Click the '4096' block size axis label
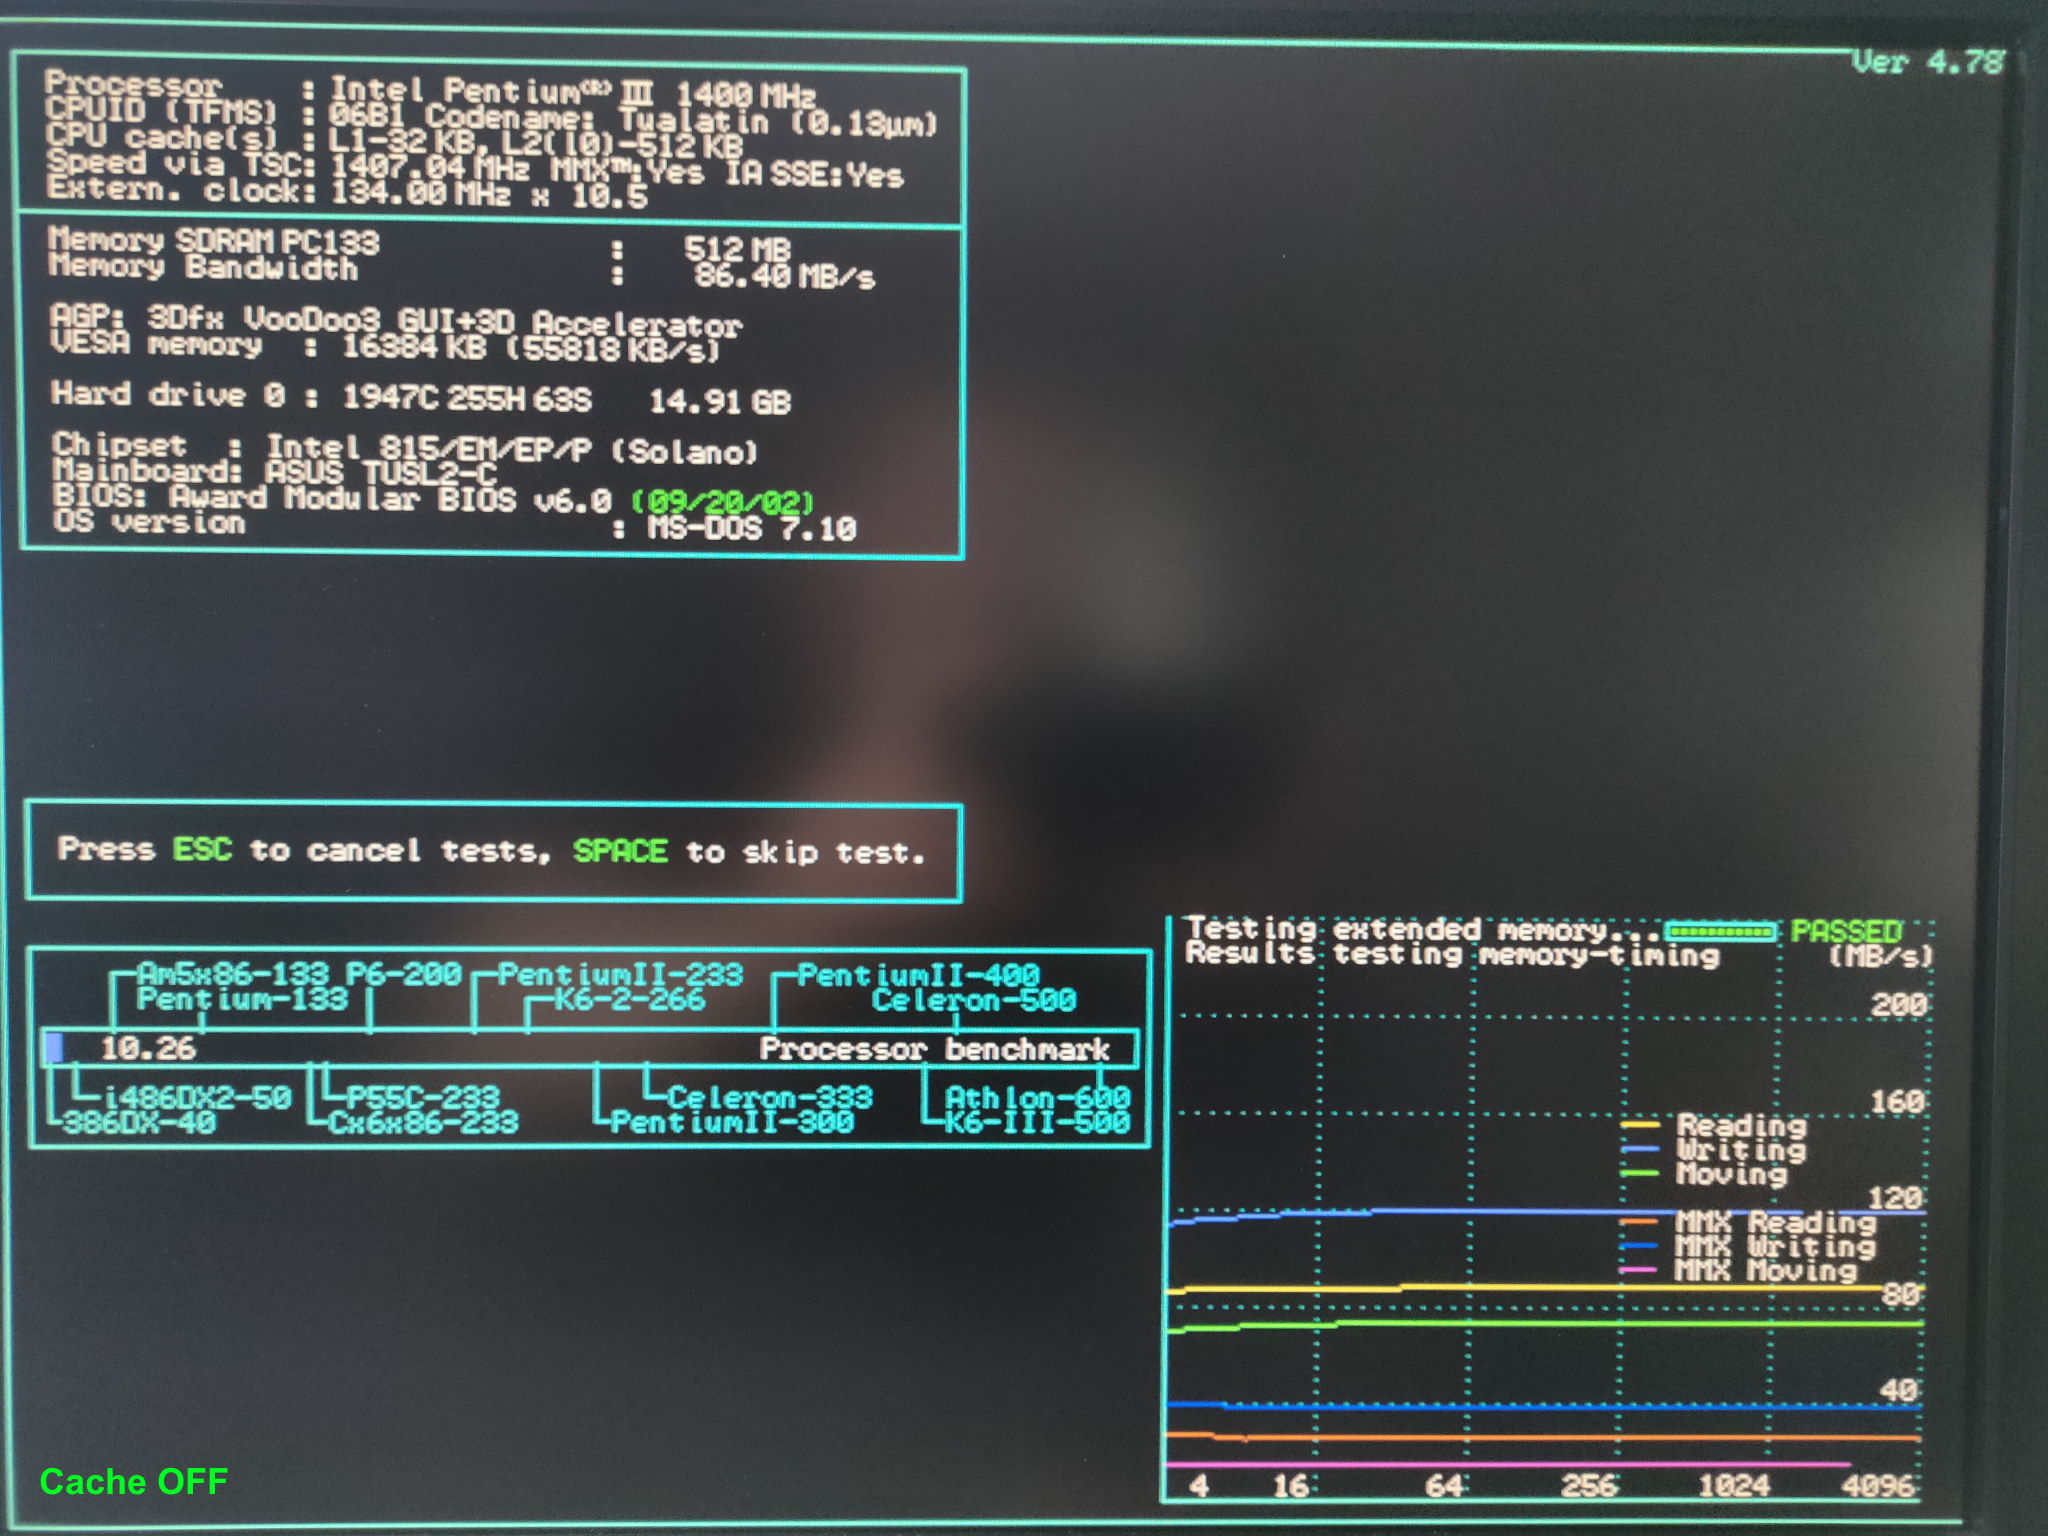The image size is (2048, 1536). pos(1878,1485)
